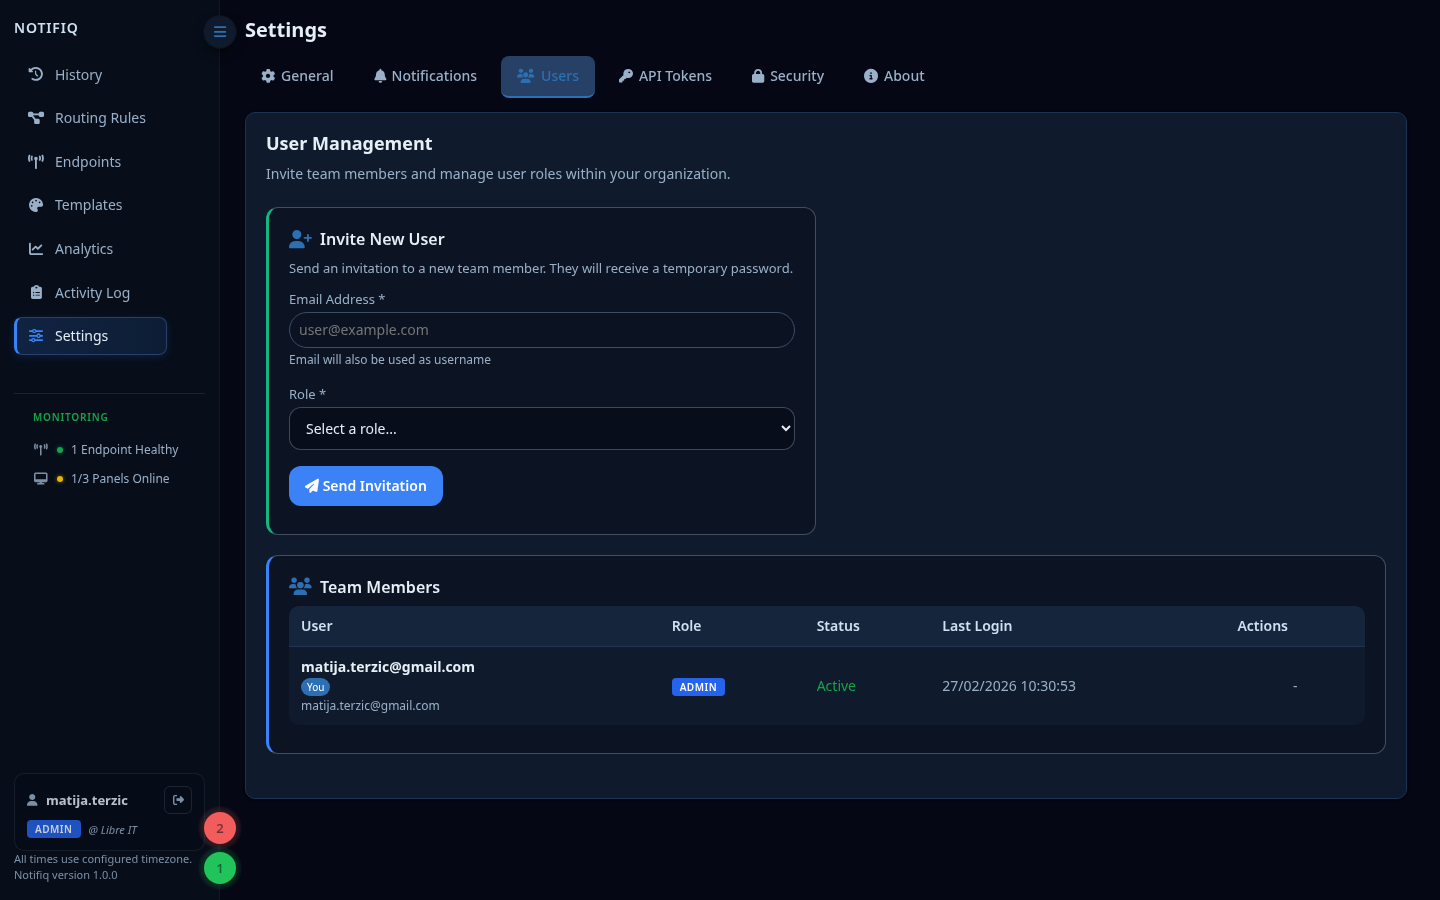Click the Templates palette icon
The image size is (1440, 900).
(36, 205)
